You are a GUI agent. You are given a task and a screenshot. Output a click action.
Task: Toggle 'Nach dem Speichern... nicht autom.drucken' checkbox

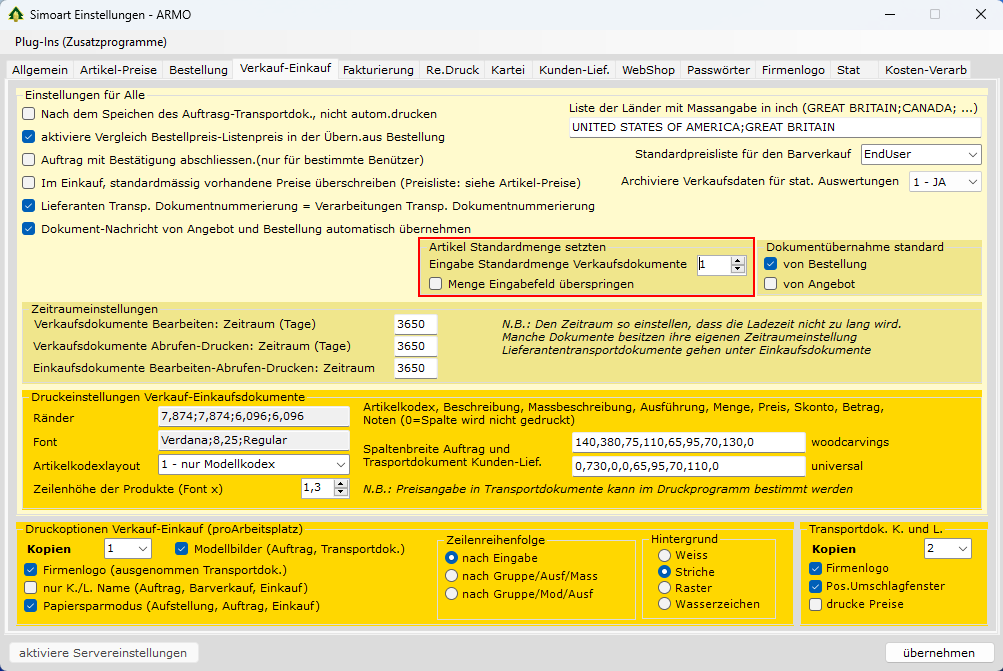29,114
